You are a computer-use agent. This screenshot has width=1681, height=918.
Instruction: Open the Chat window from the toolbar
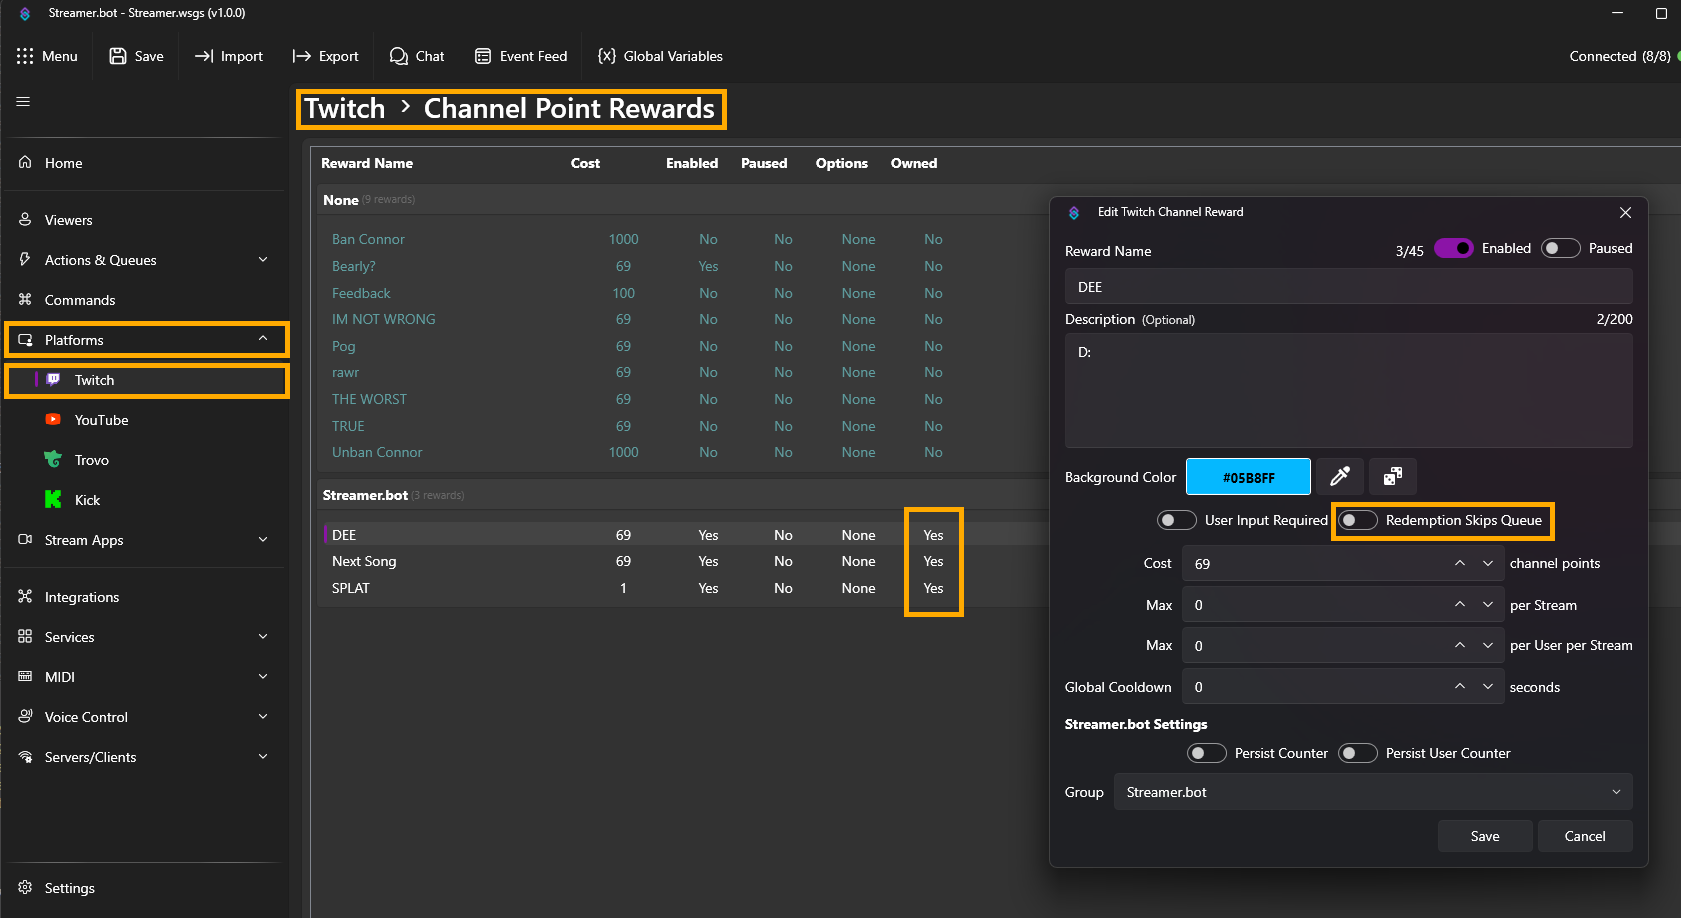(x=417, y=56)
